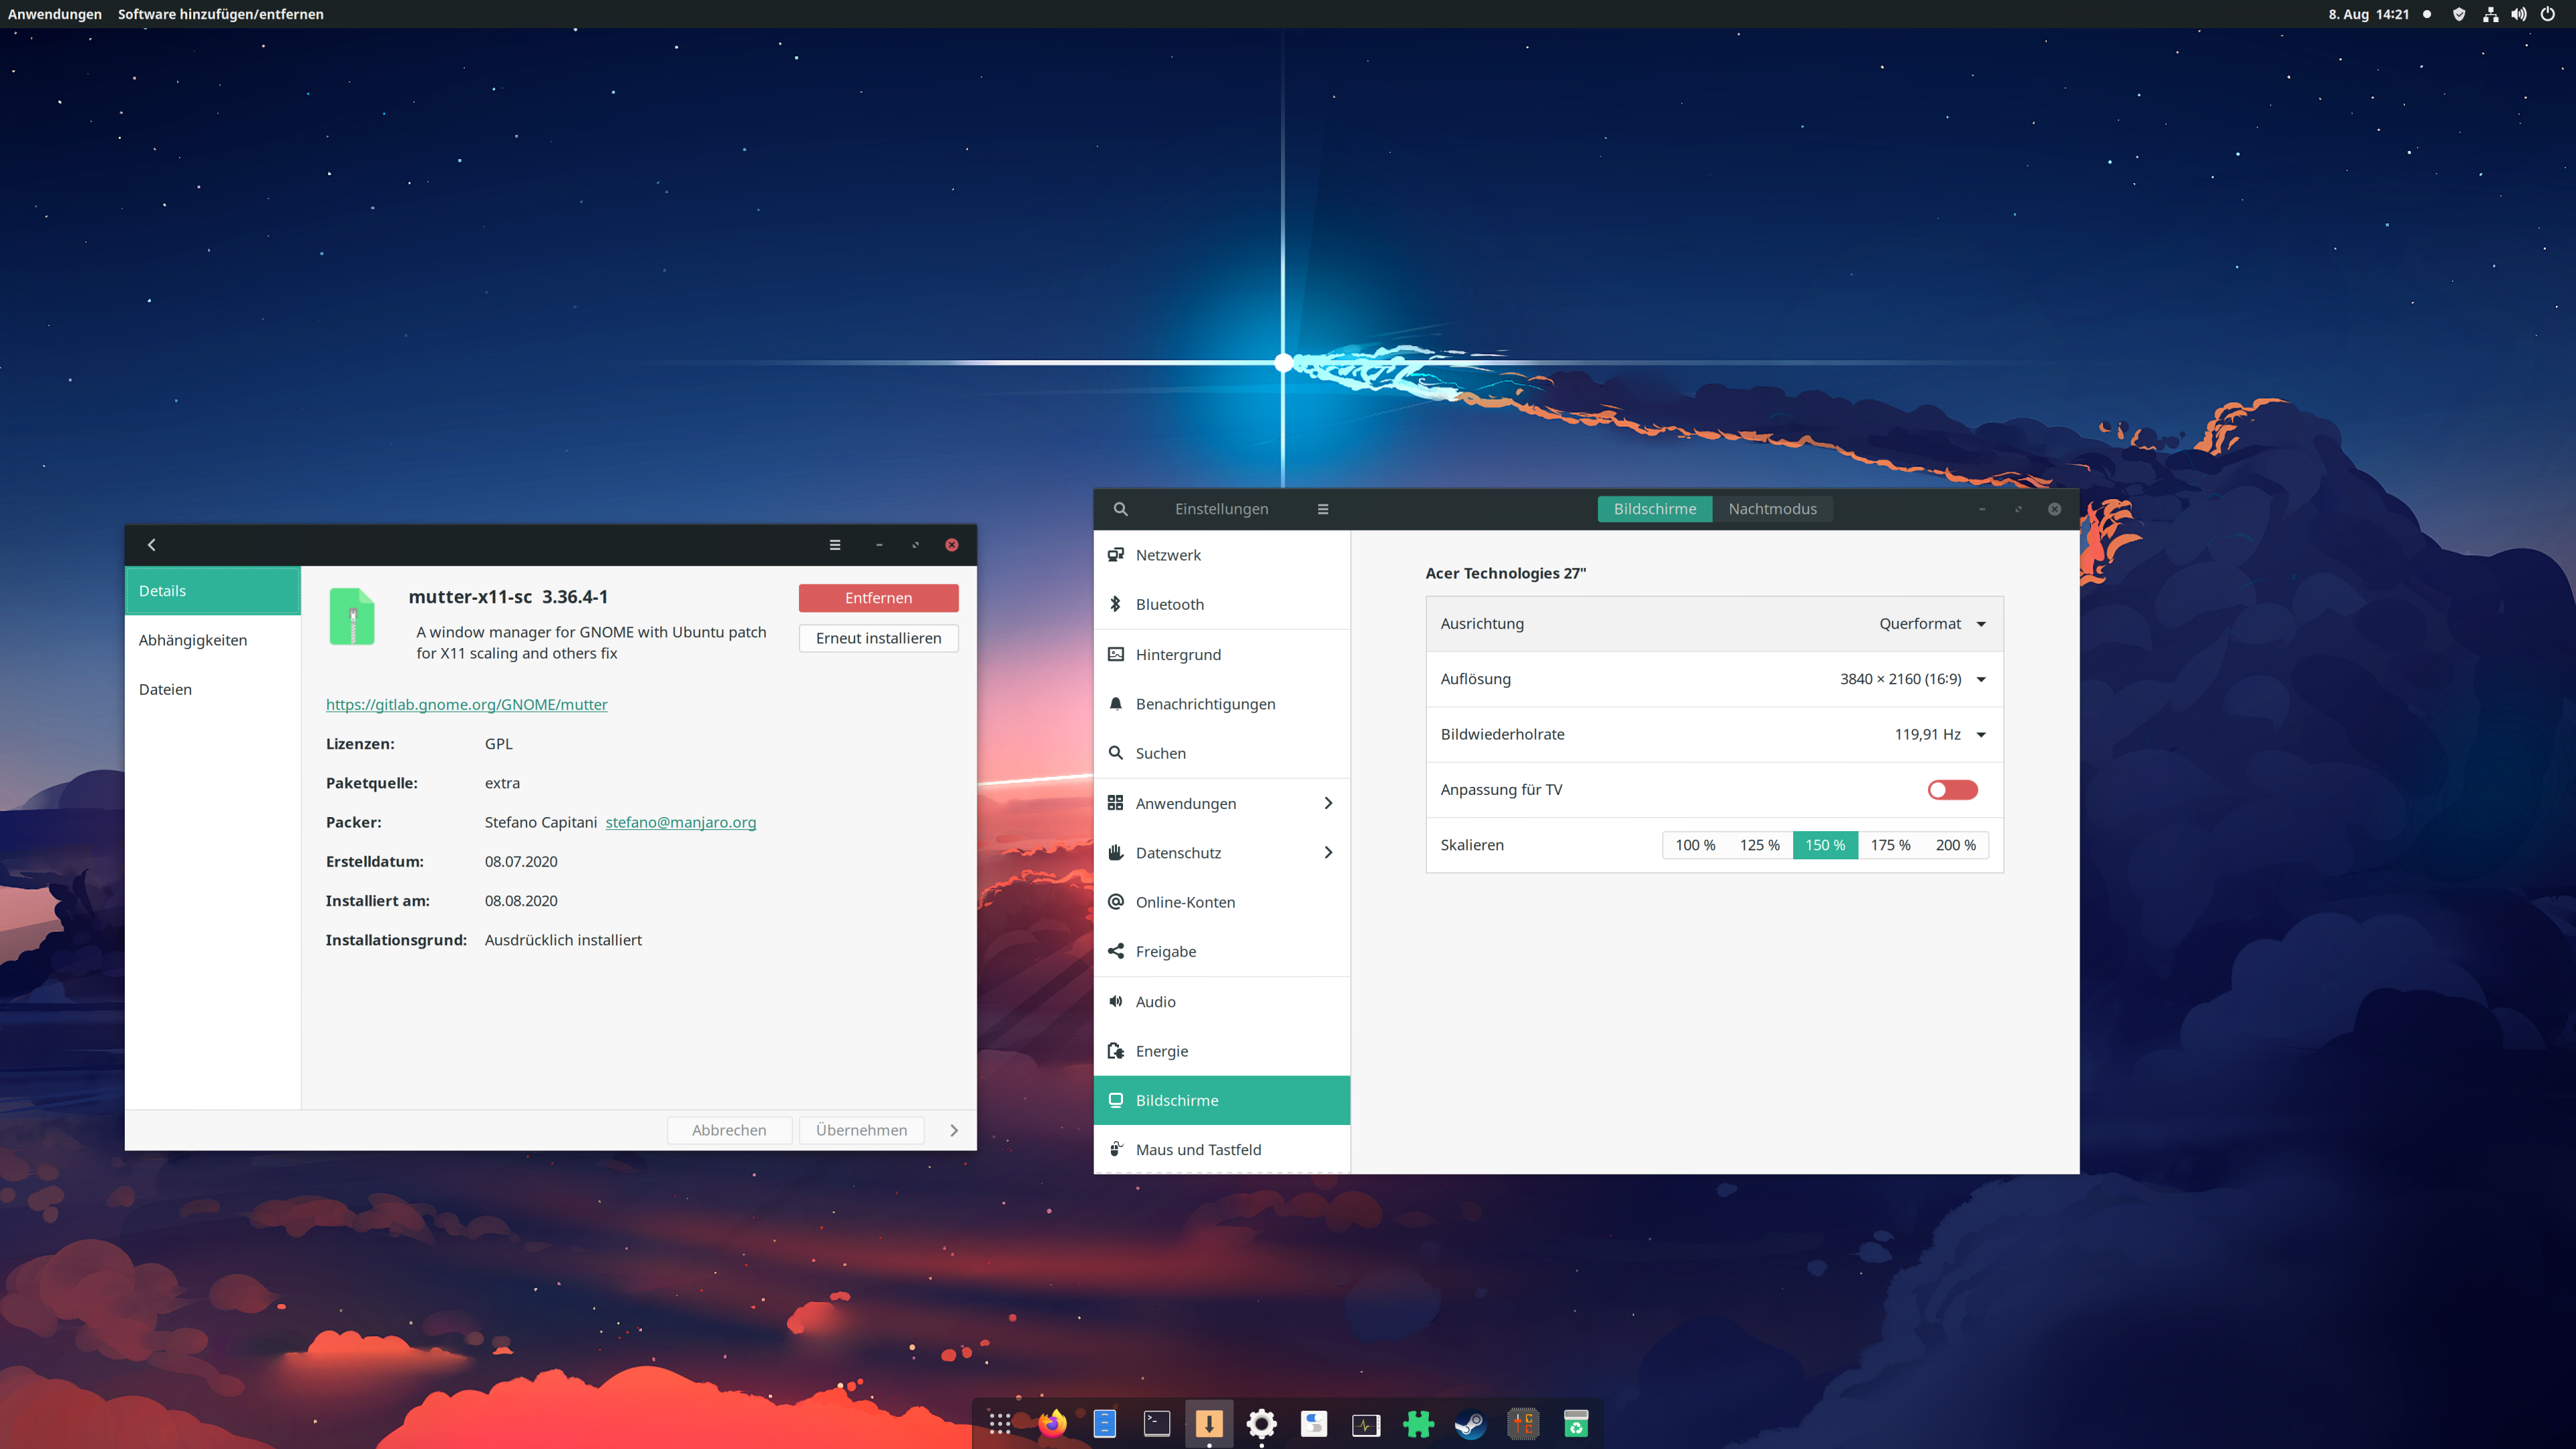
Task: Click Entfernen button to remove mutter-x11-sc
Action: tap(879, 596)
